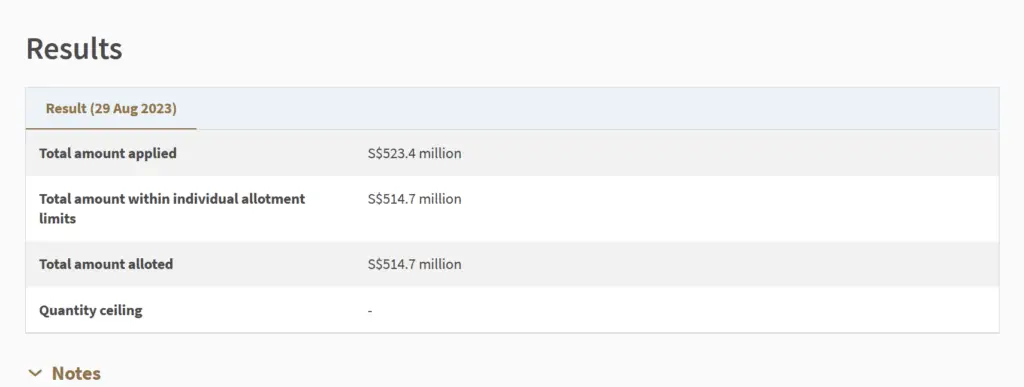Image resolution: width=1024 pixels, height=387 pixels.
Task: Click empty tab strip beside Result tab
Action: point(598,108)
